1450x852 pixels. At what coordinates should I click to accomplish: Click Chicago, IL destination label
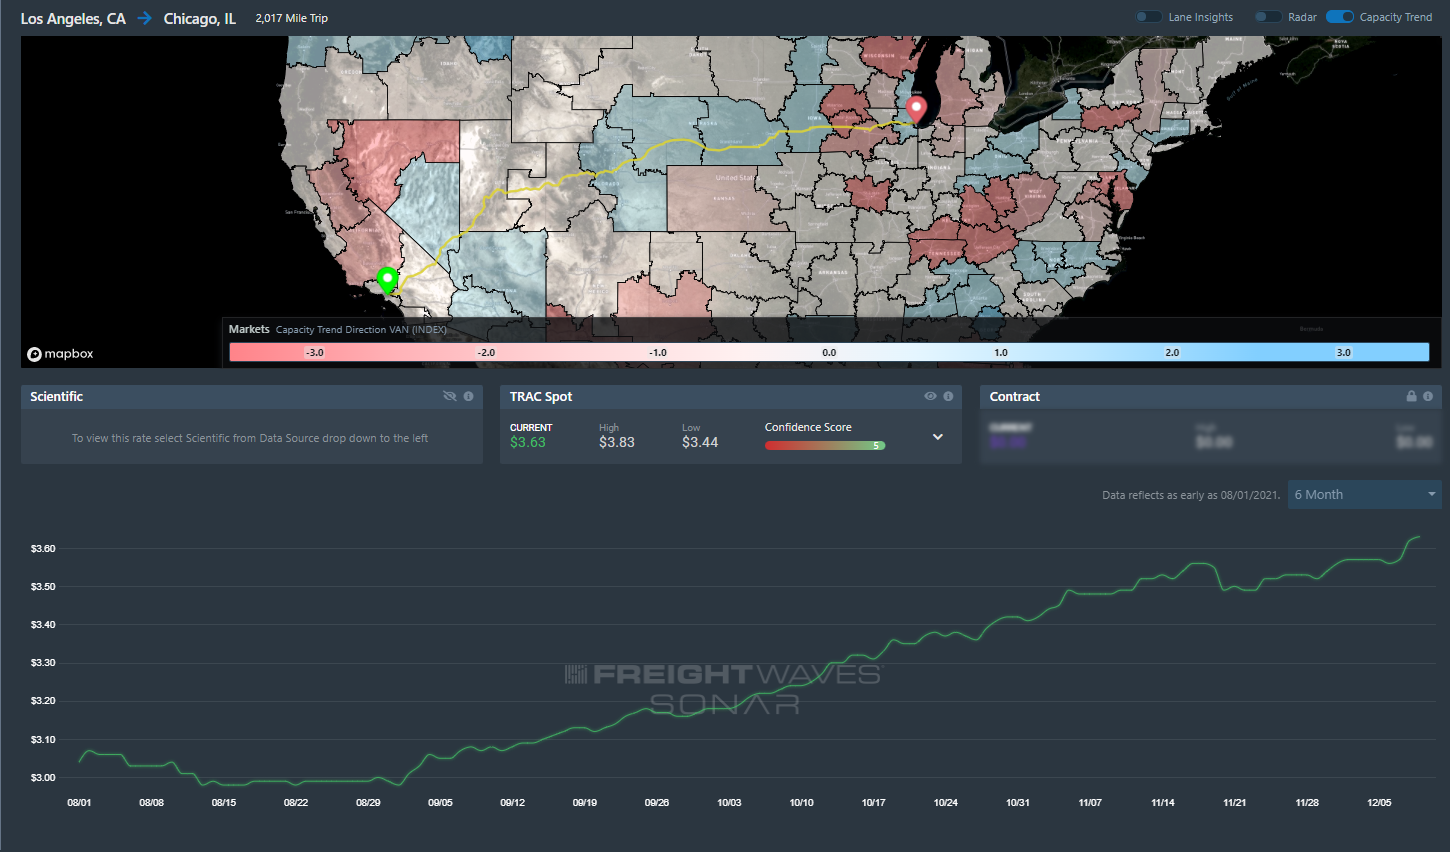coord(200,18)
